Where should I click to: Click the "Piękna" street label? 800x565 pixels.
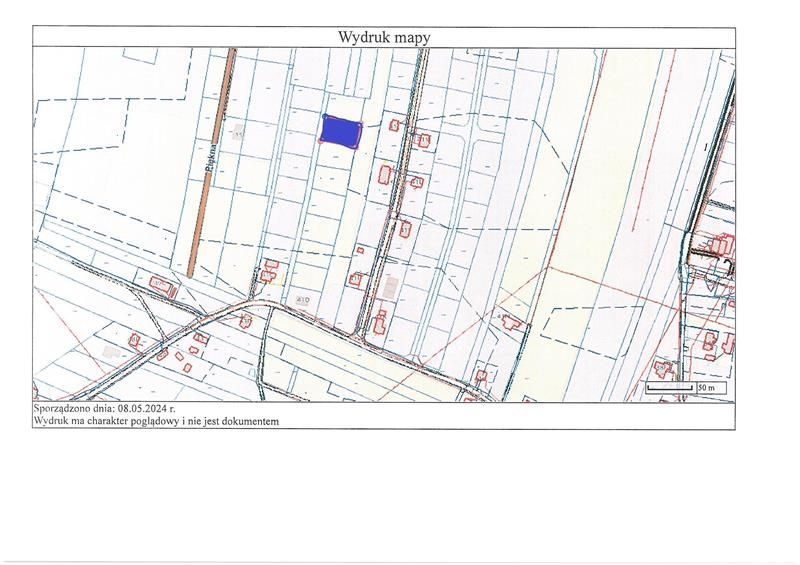pyautogui.click(x=212, y=157)
